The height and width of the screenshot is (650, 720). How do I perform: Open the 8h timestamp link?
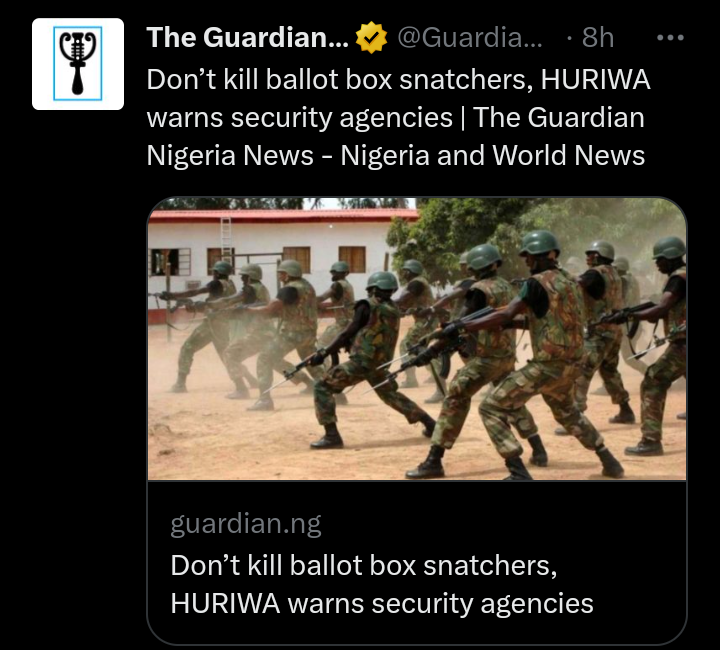coord(598,38)
